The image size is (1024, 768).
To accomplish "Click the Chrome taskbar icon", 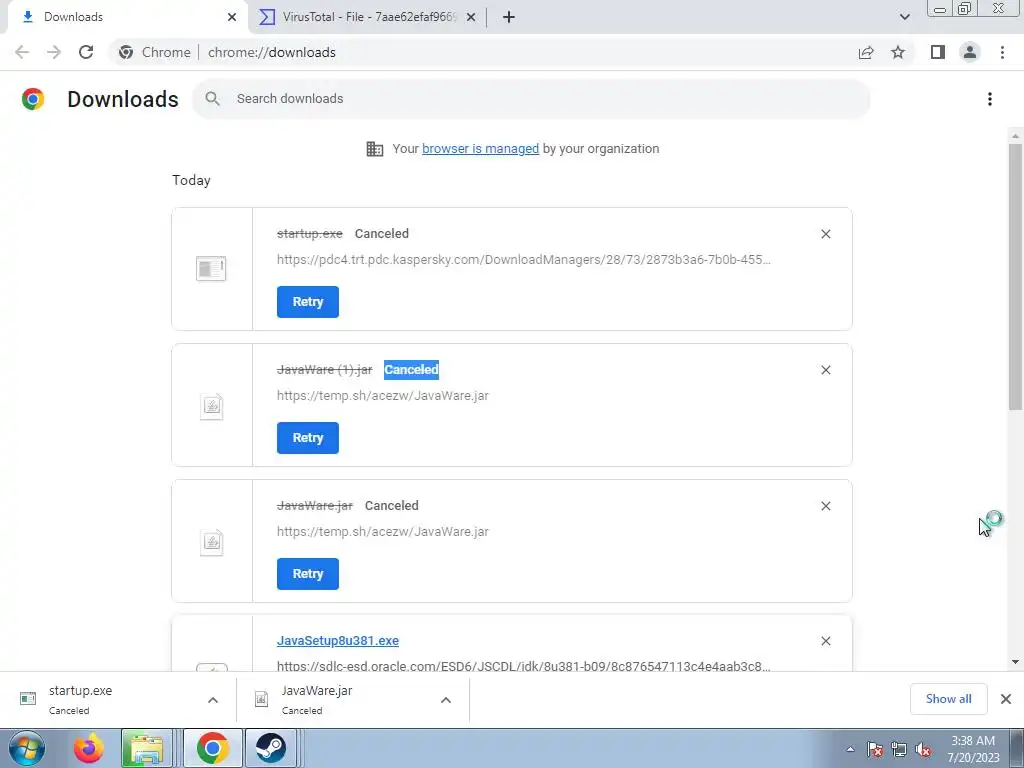I will pos(212,748).
